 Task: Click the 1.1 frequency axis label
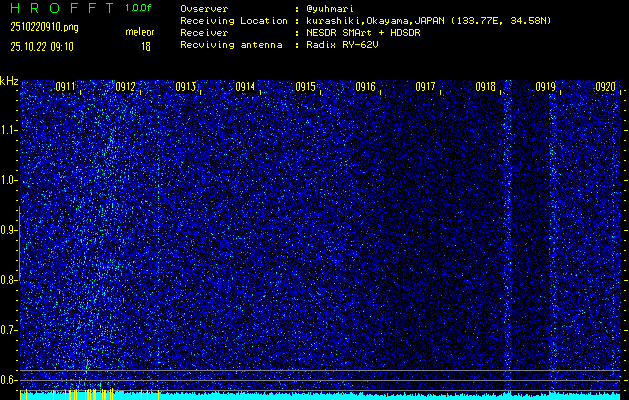[9, 130]
